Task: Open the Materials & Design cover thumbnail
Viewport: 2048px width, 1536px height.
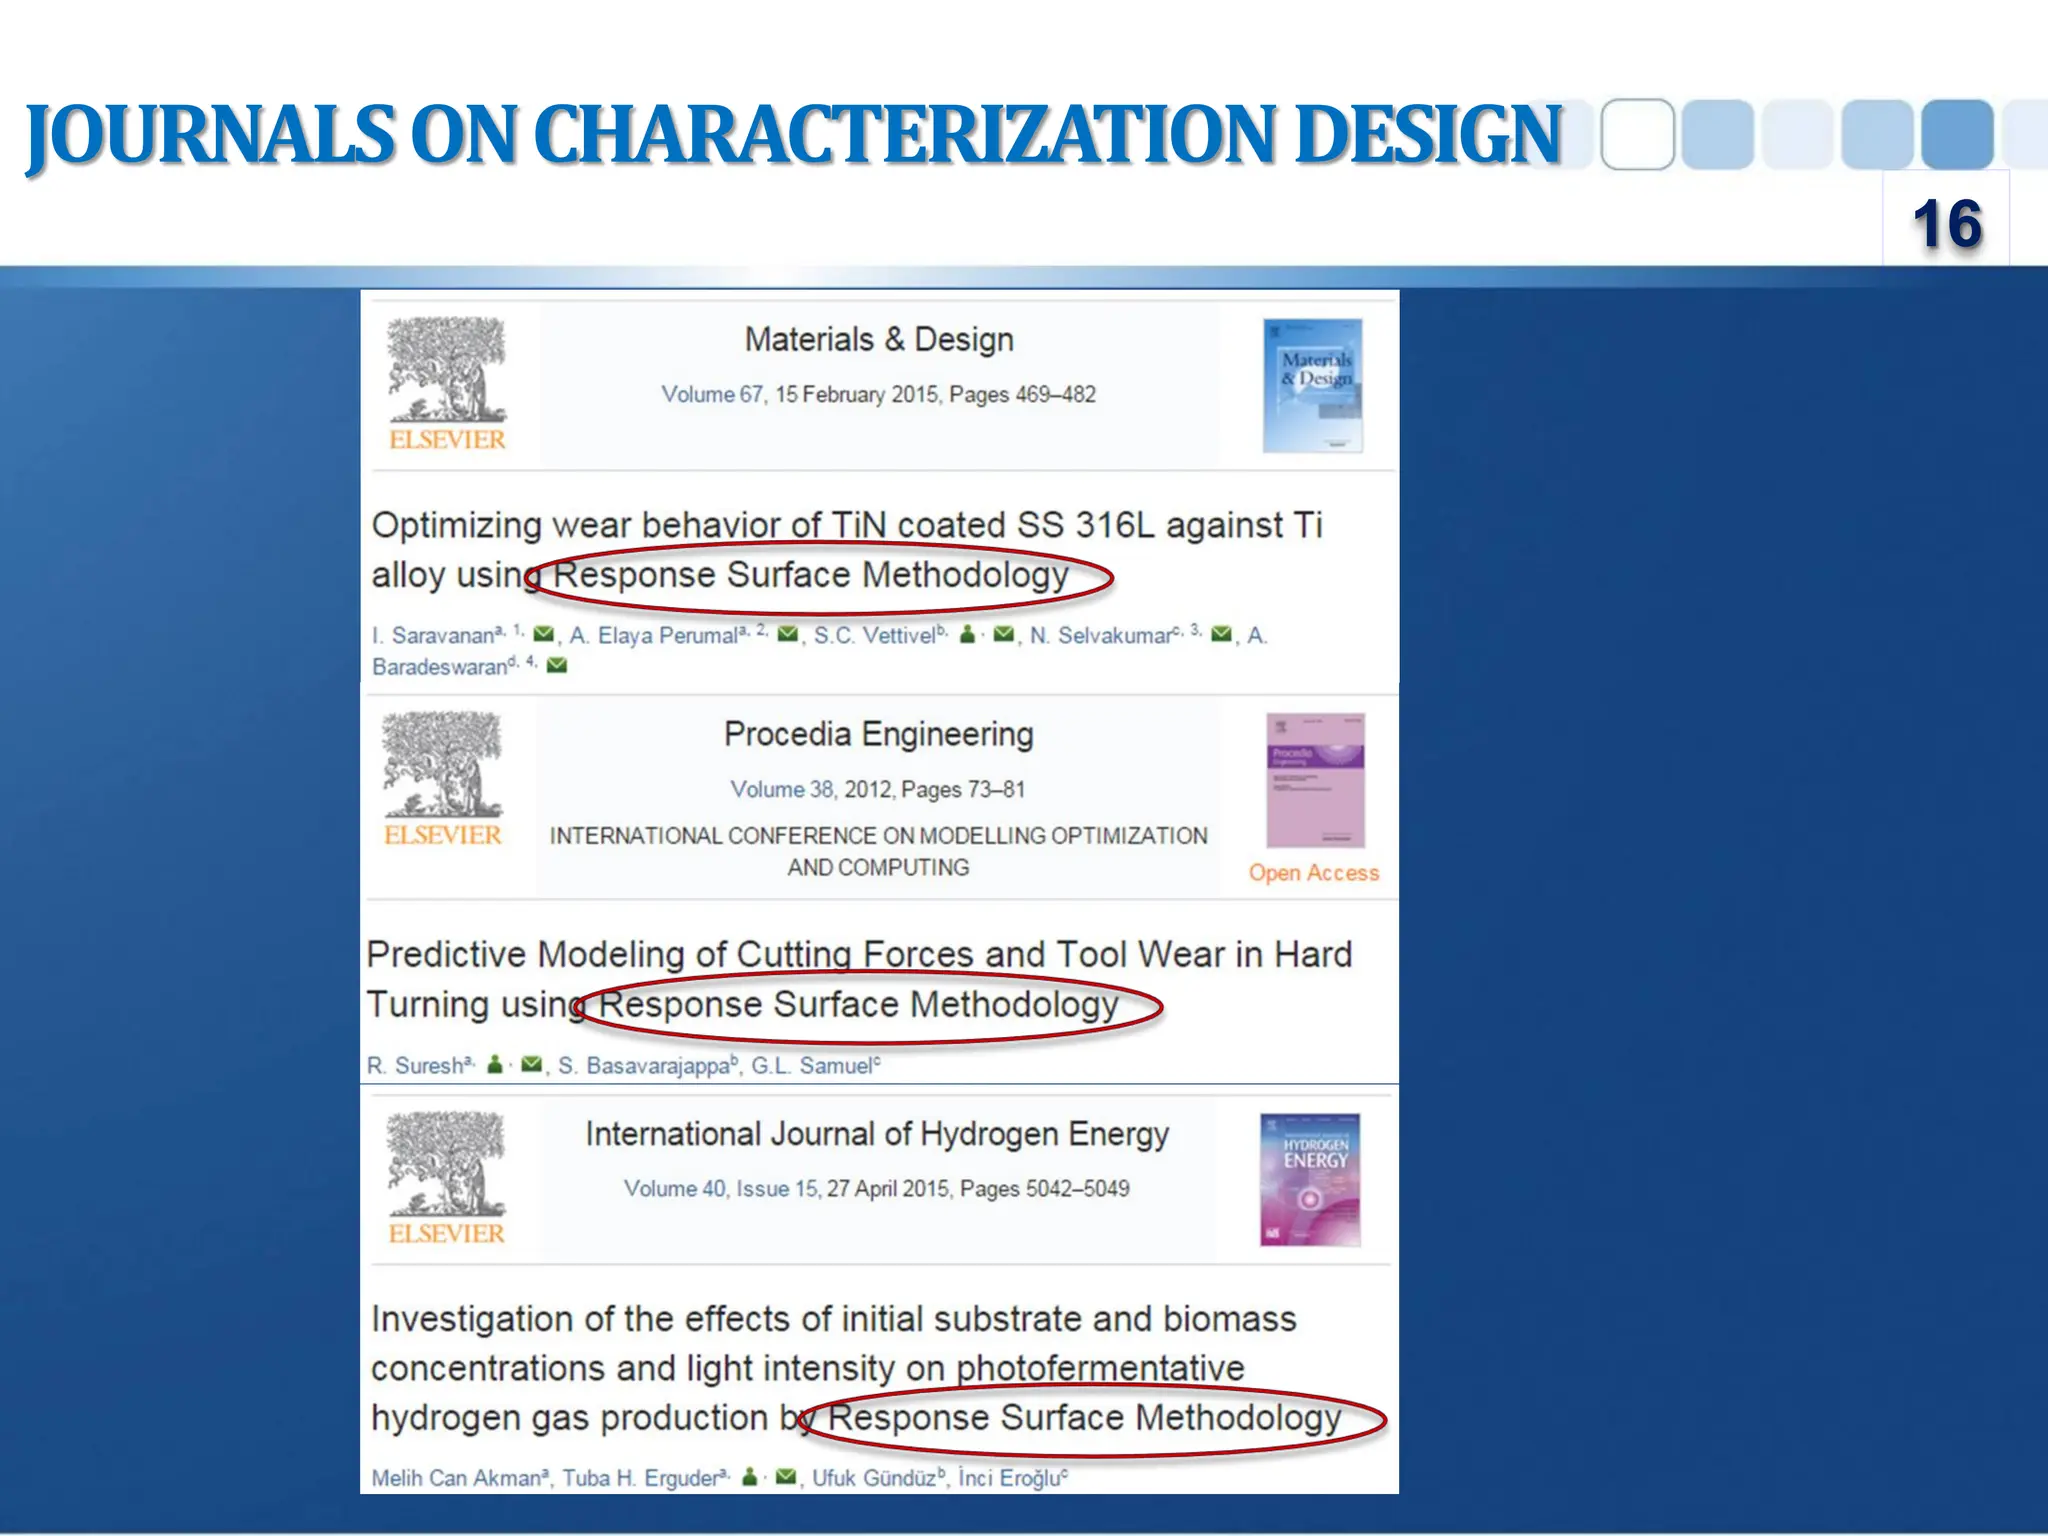Action: (1312, 386)
